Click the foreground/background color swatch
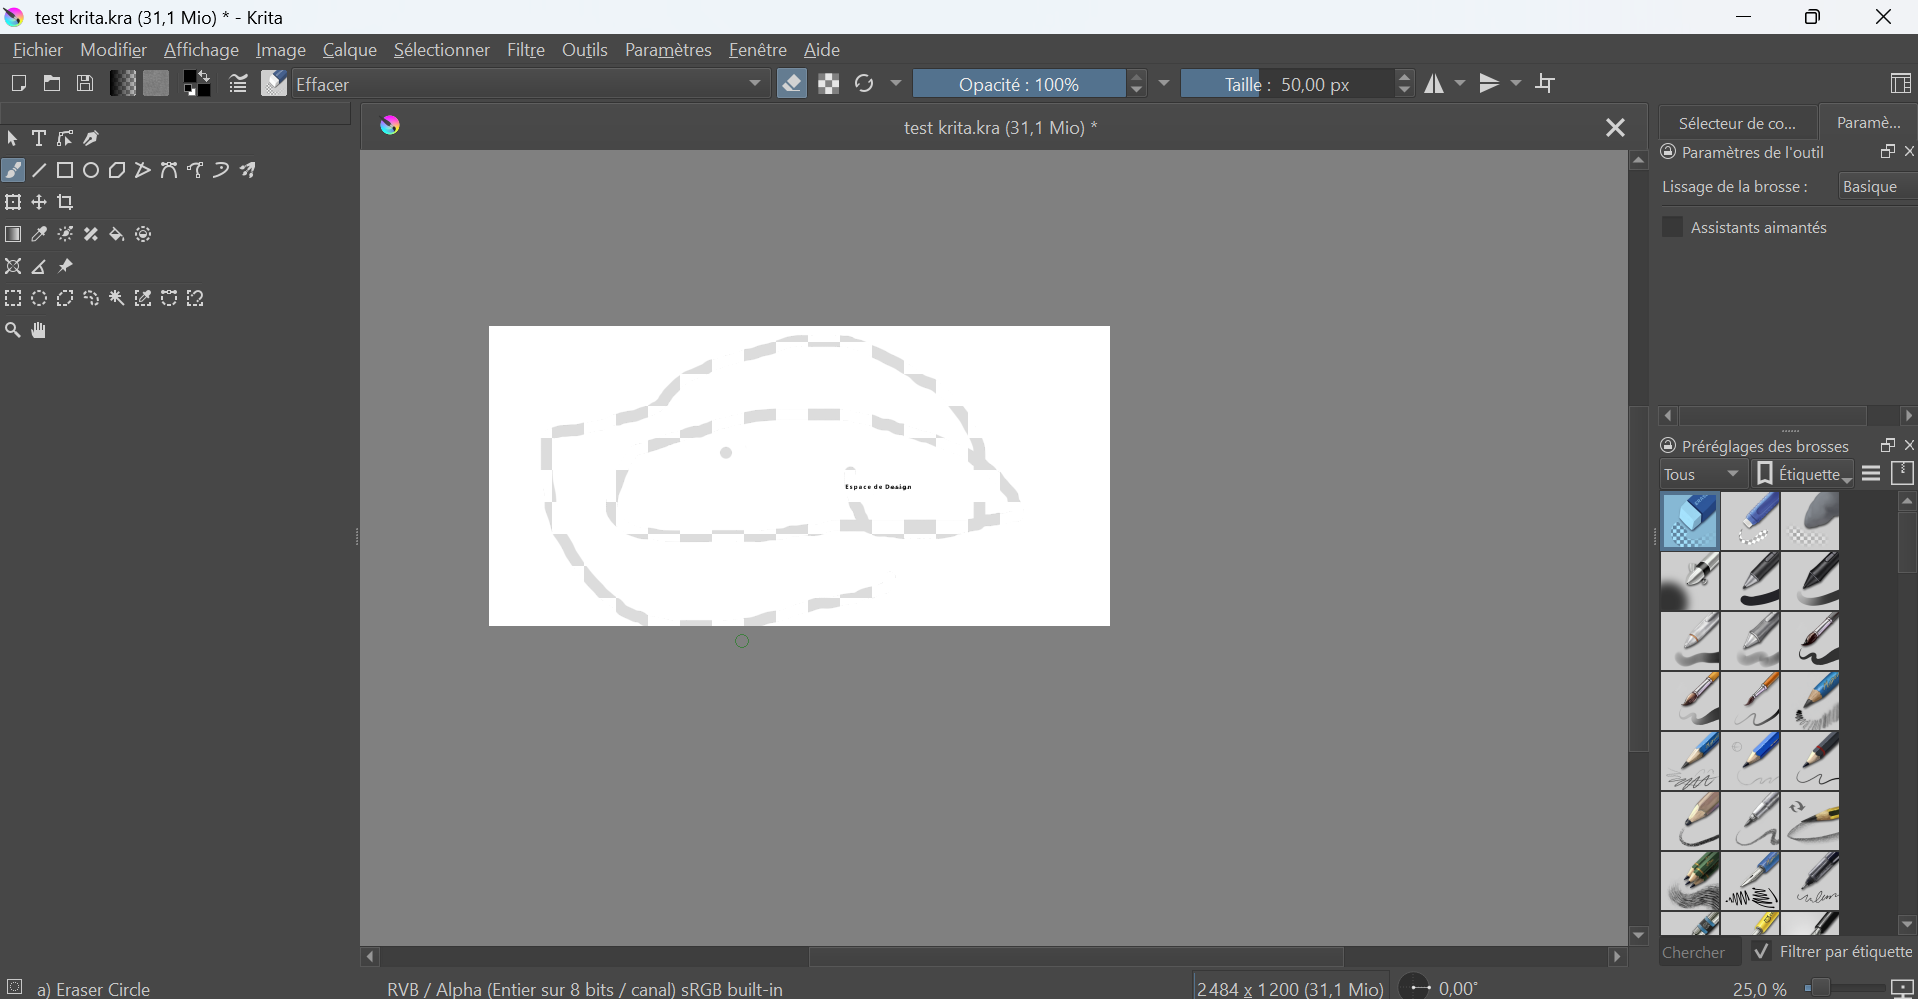Screen dimensions: 1918x999 pyautogui.click(x=198, y=84)
